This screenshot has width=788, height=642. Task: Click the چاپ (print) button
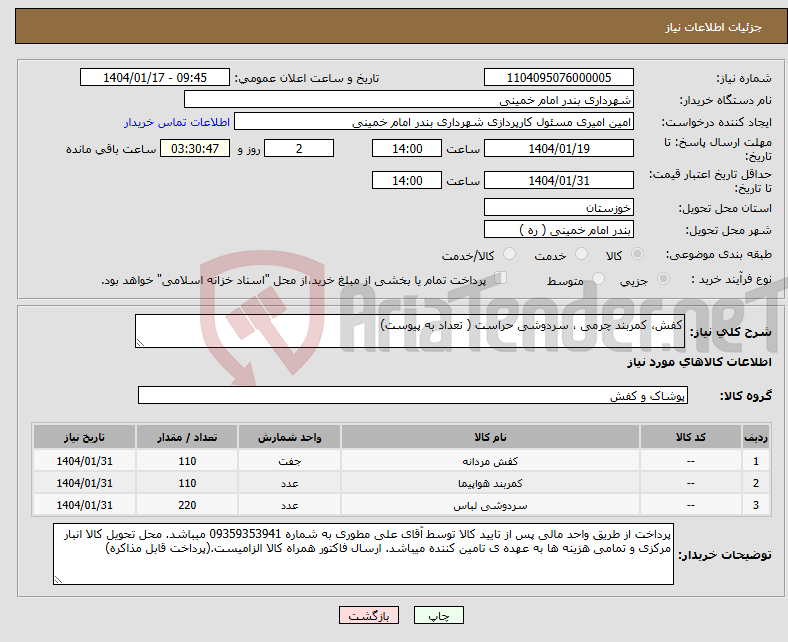pyautogui.click(x=438, y=615)
